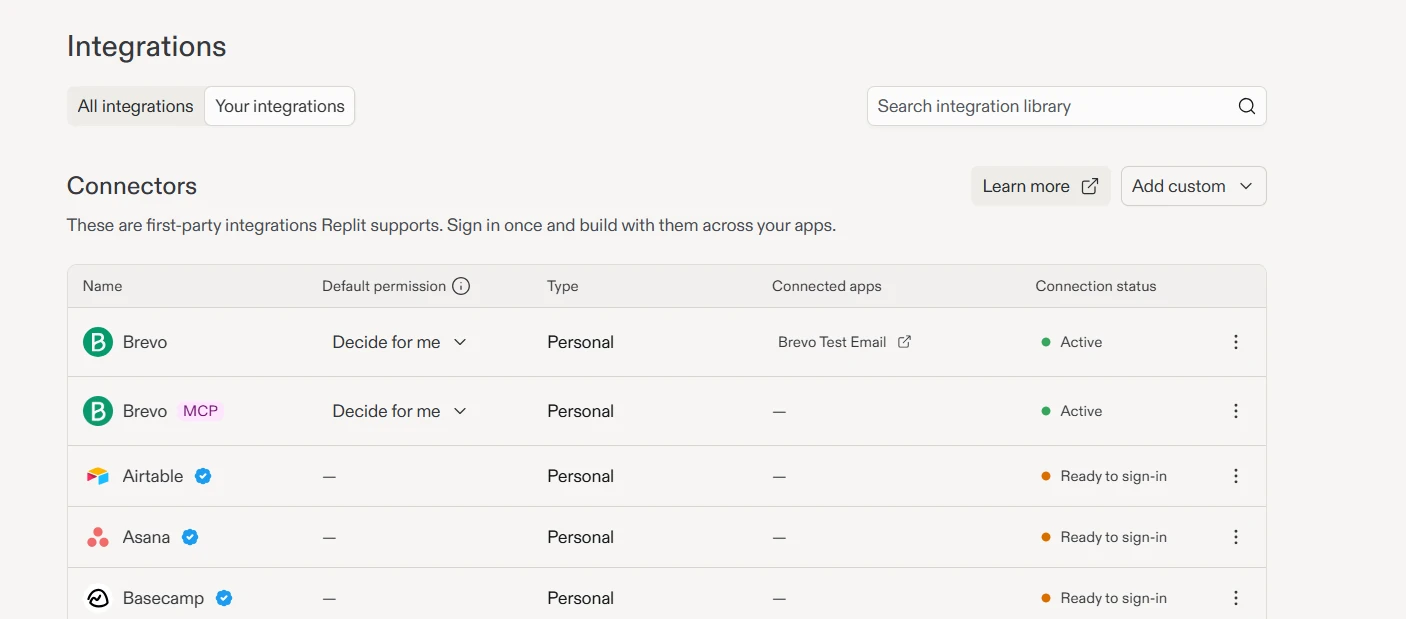Viewport: 1406px width, 619px height.
Task: Click Ready to sign-in status for Airtable
Action: click(1113, 476)
